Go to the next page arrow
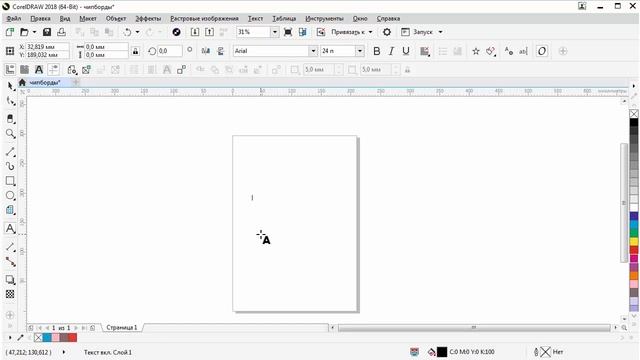640x360 pixels. 76,328
